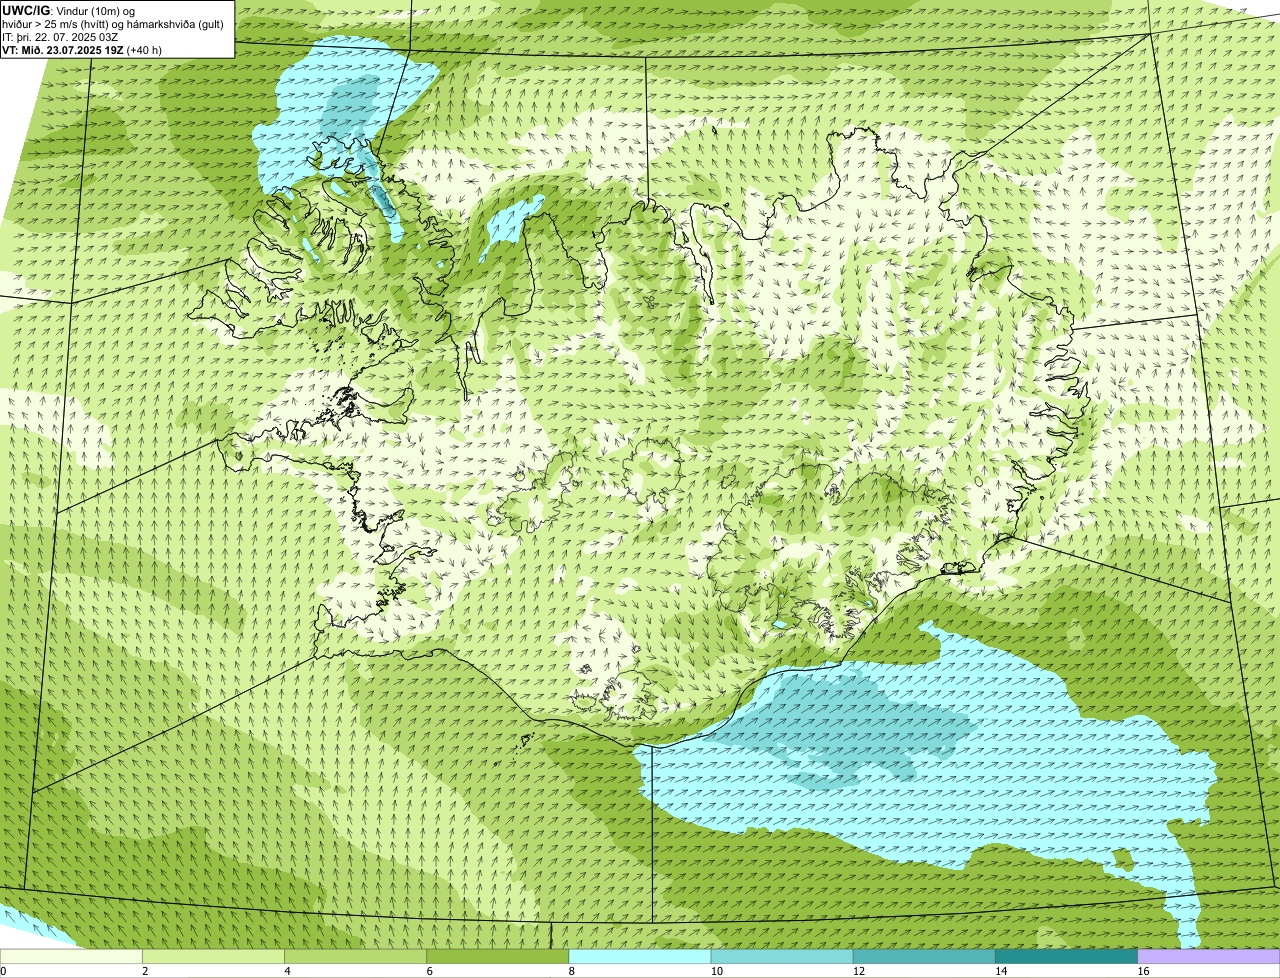This screenshot has height=978, width=1280.
Task: Click the "12" label on the color scale
Action: pos(858,971)
